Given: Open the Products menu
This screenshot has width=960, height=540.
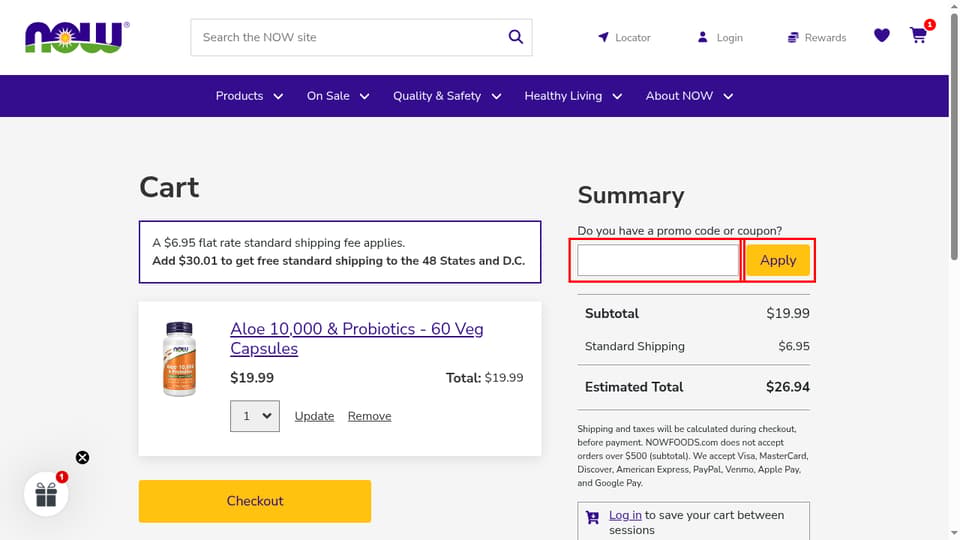Looking at the screenshot, I should tap(249, 96).
